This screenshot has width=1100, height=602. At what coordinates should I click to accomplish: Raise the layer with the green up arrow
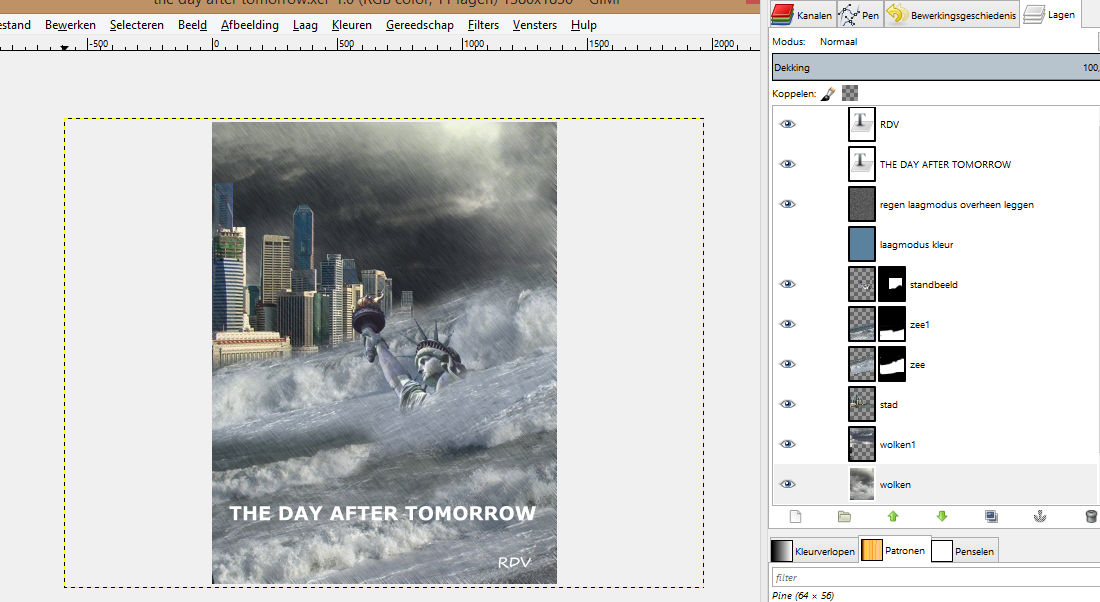[x=893, y=517]
